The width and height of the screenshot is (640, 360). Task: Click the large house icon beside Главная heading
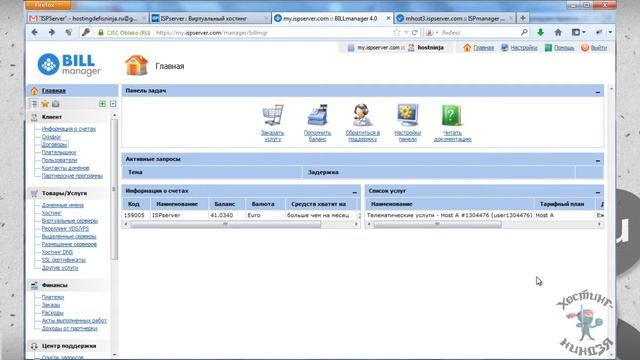coord(137,66)
